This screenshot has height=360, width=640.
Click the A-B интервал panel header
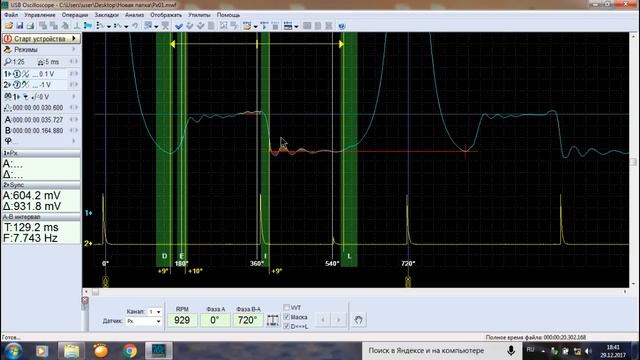pos(41,217)
